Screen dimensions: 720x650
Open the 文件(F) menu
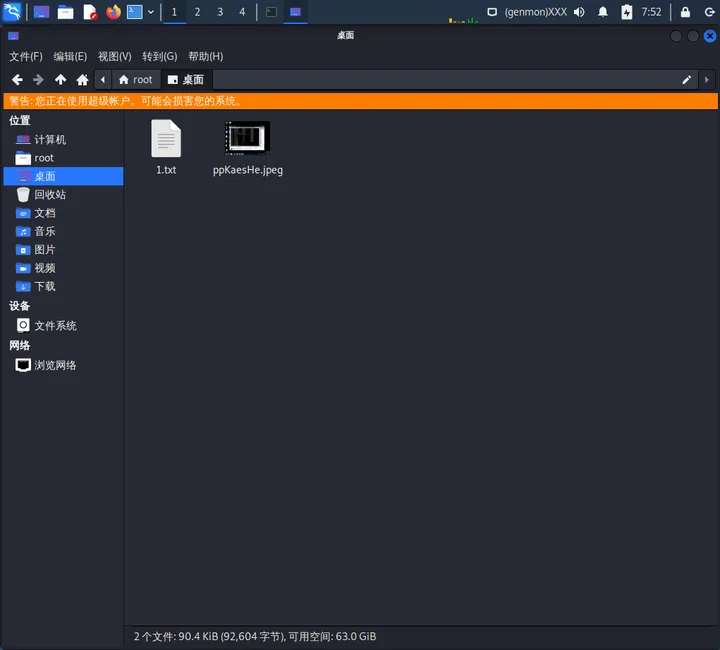coord(26,56)
